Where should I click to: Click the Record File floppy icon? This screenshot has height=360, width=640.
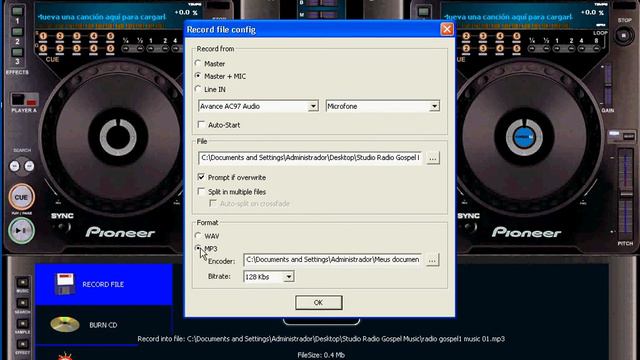pos(65,284)
